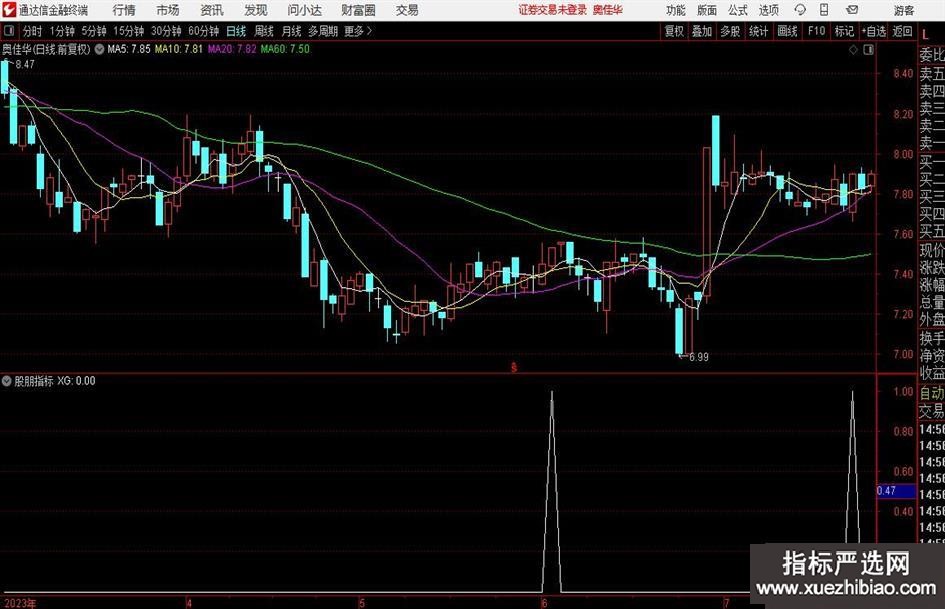
Task: Click the MA60: 7.50 value
Action: point(285,49)
